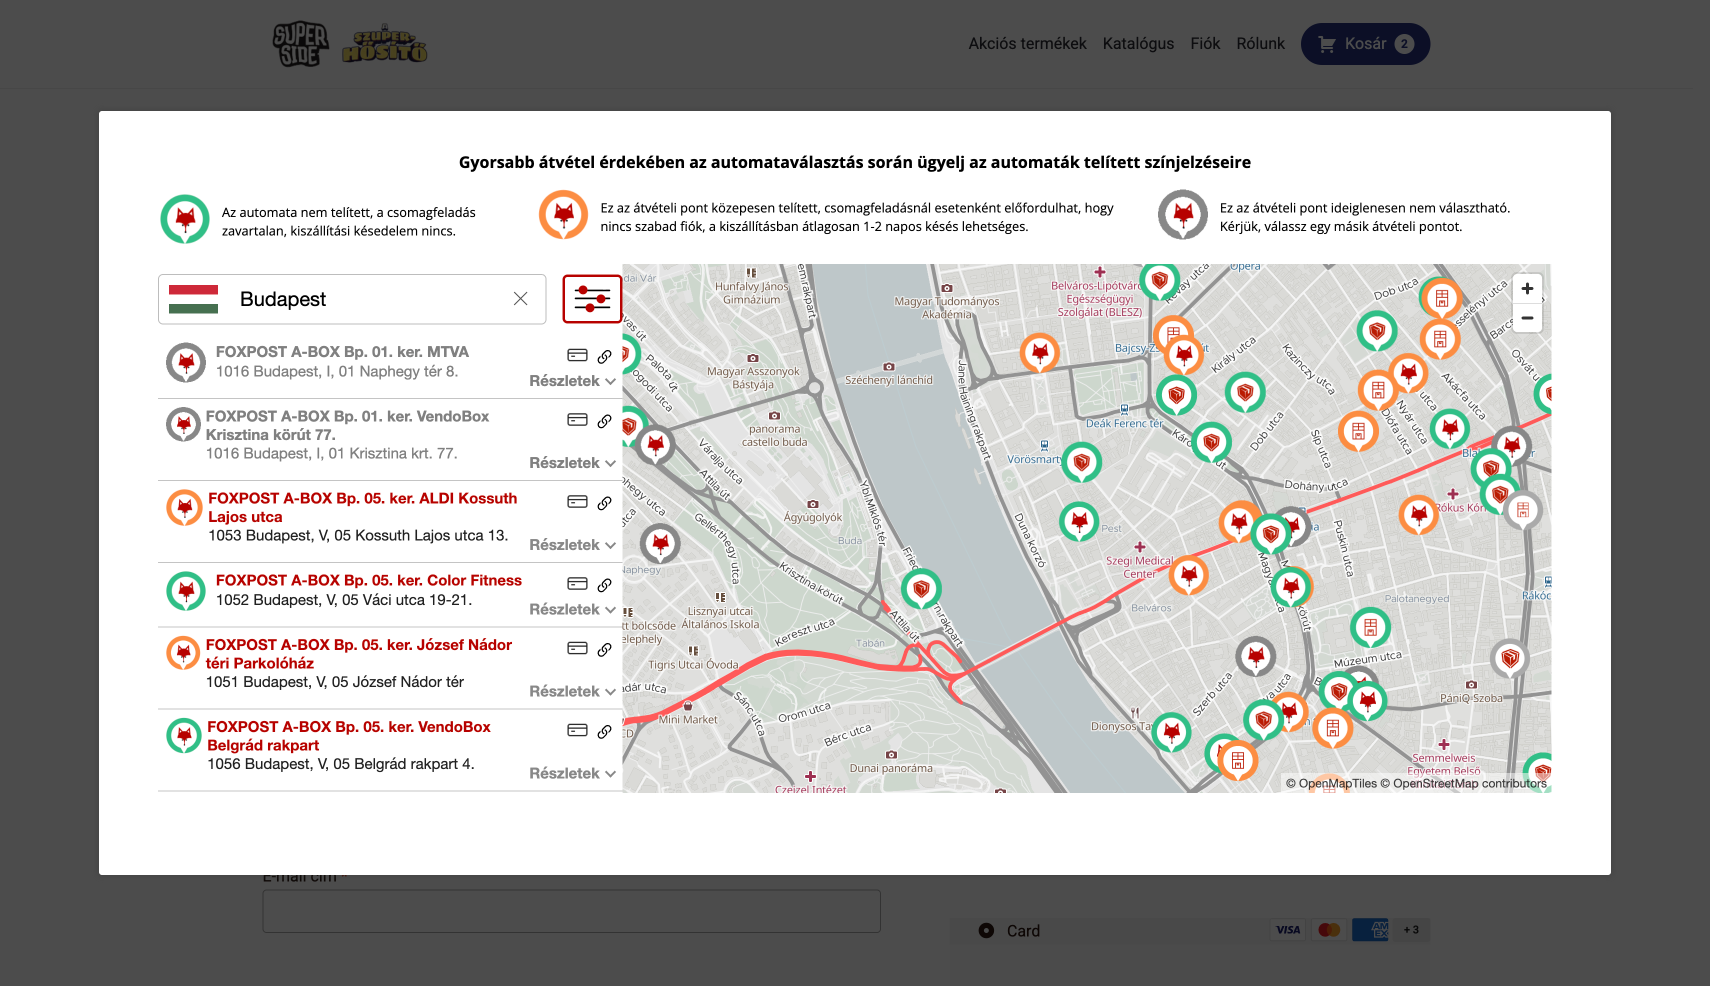Select FOXPOST A-BOX Bp. 01. ker. MTVA
Image resolution: width=1710 pixels, height=986 pixels.
coord(342,352)
